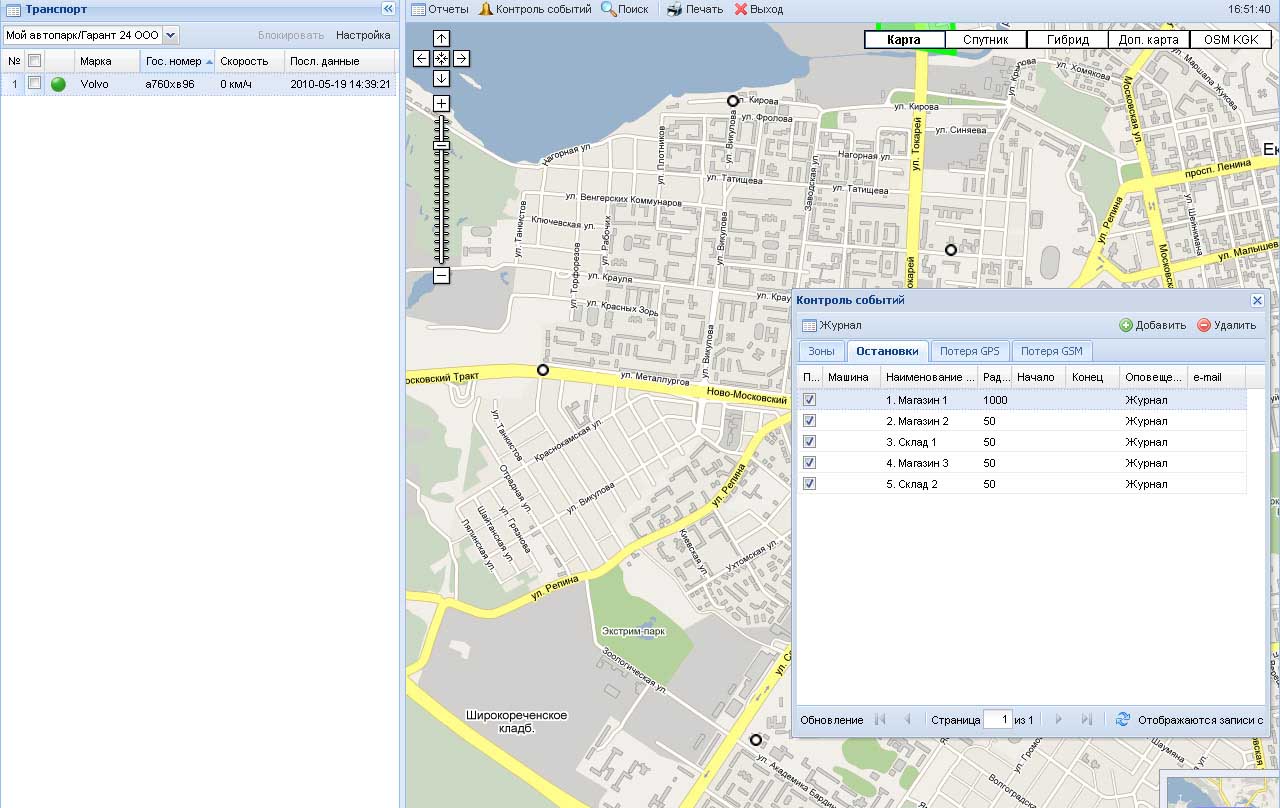Zoom in the map with plus button

(441, 104)
